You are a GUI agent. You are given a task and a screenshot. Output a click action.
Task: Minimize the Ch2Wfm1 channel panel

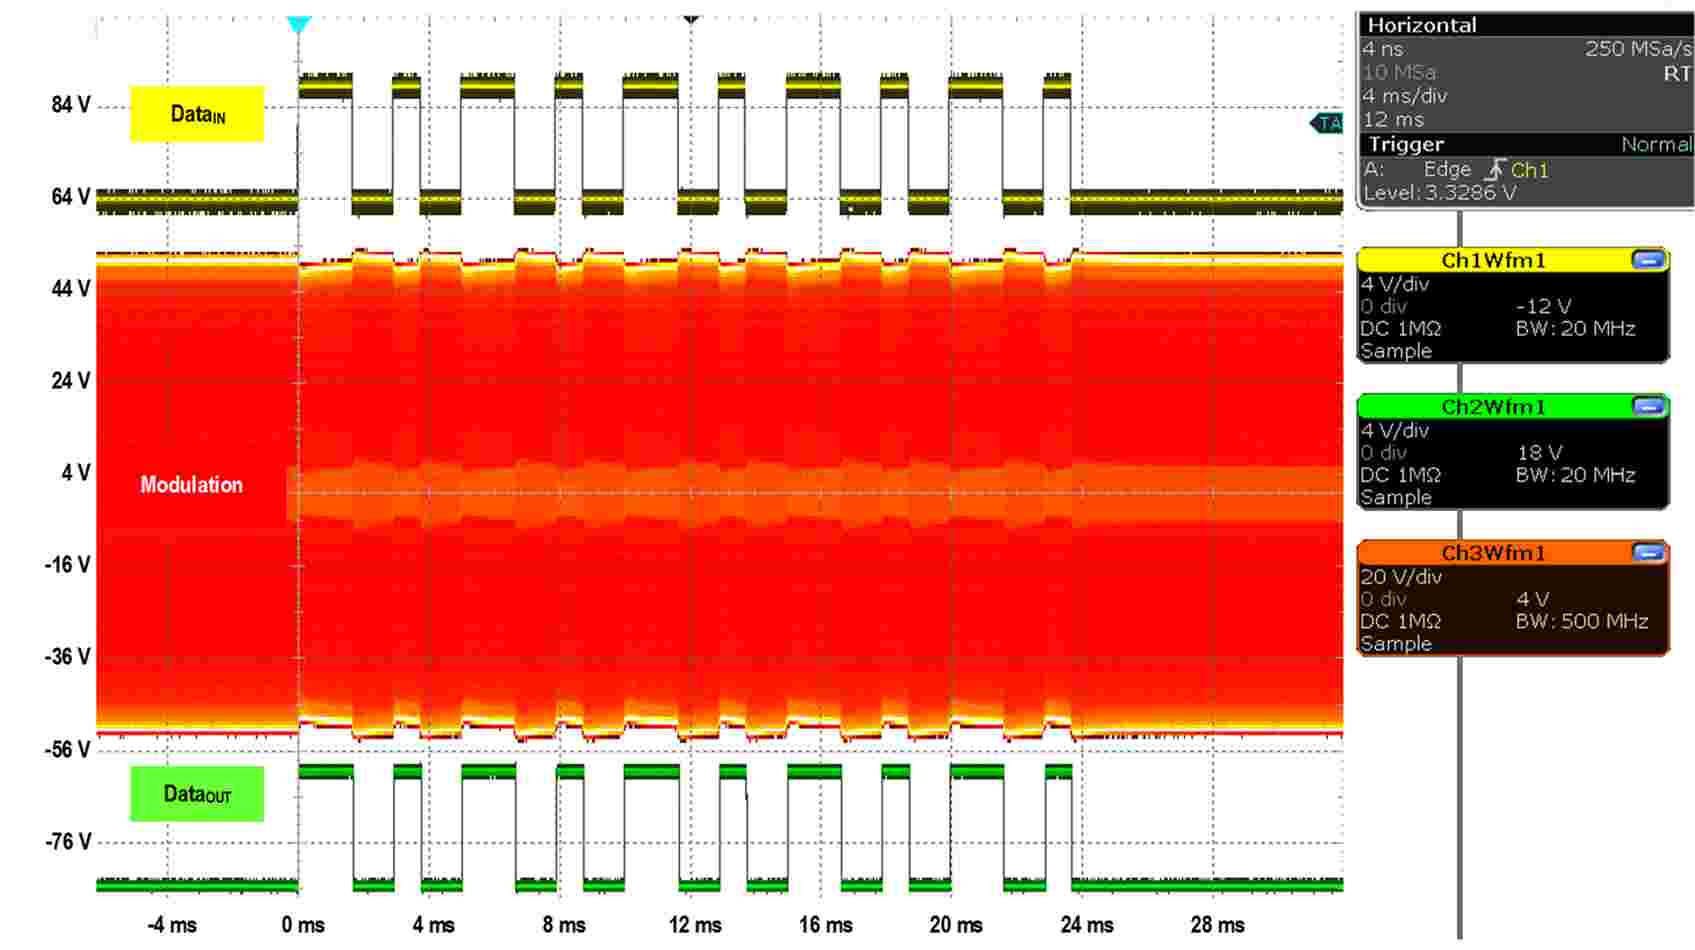click(1648, 407)
